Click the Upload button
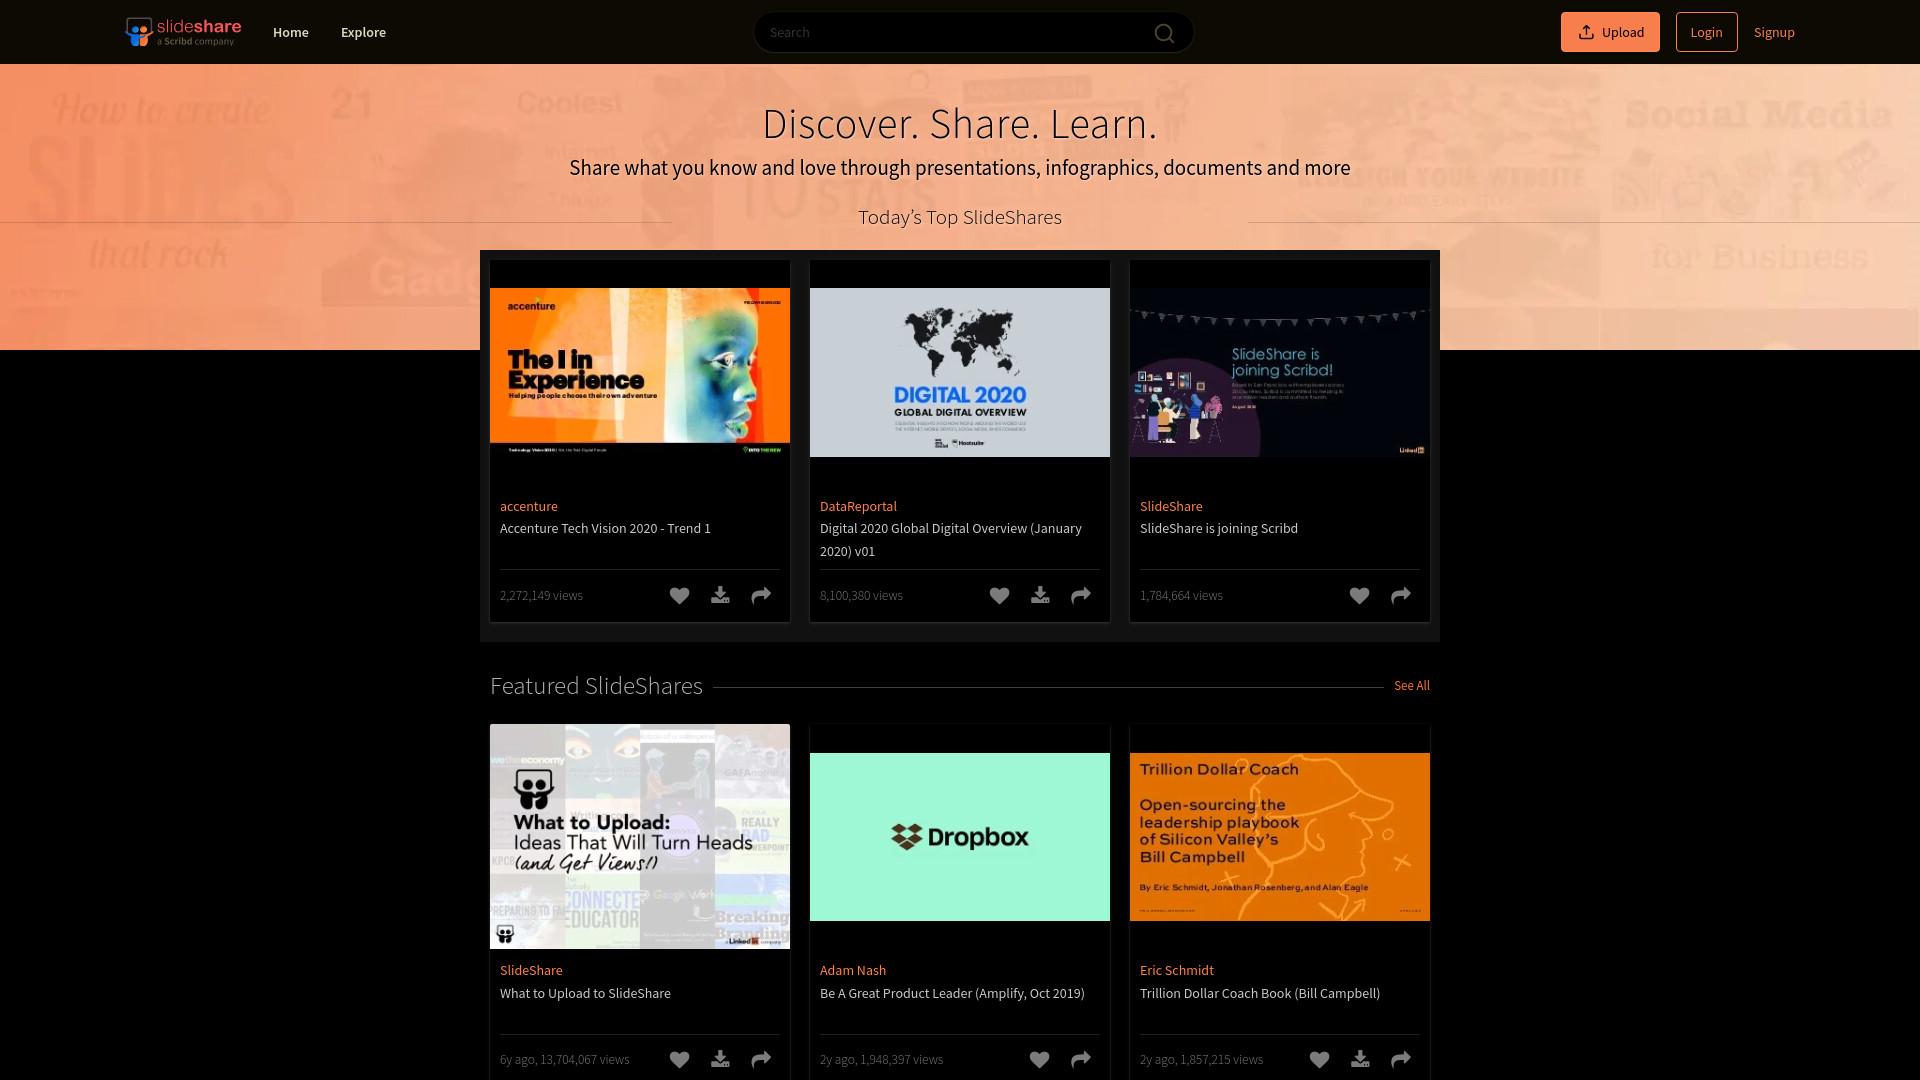 (1610, 32)
